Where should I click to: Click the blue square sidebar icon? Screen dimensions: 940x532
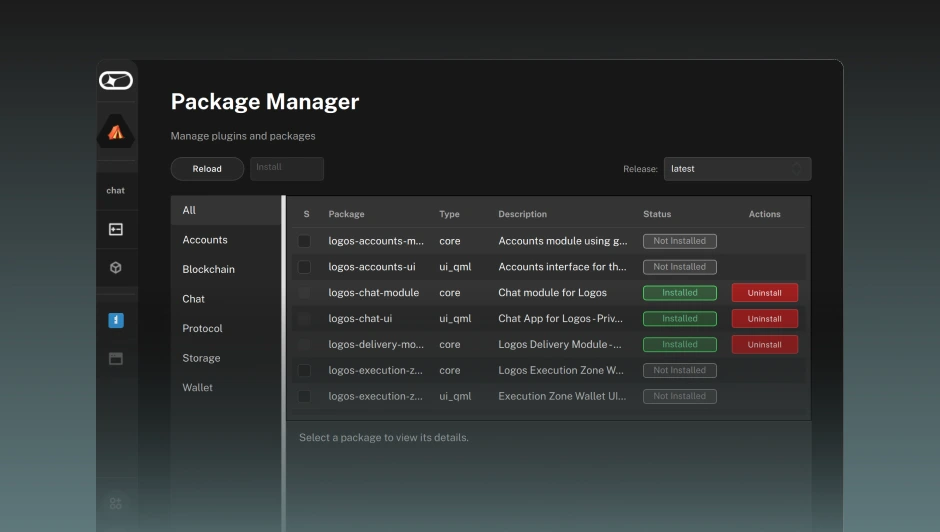point(116,320)
